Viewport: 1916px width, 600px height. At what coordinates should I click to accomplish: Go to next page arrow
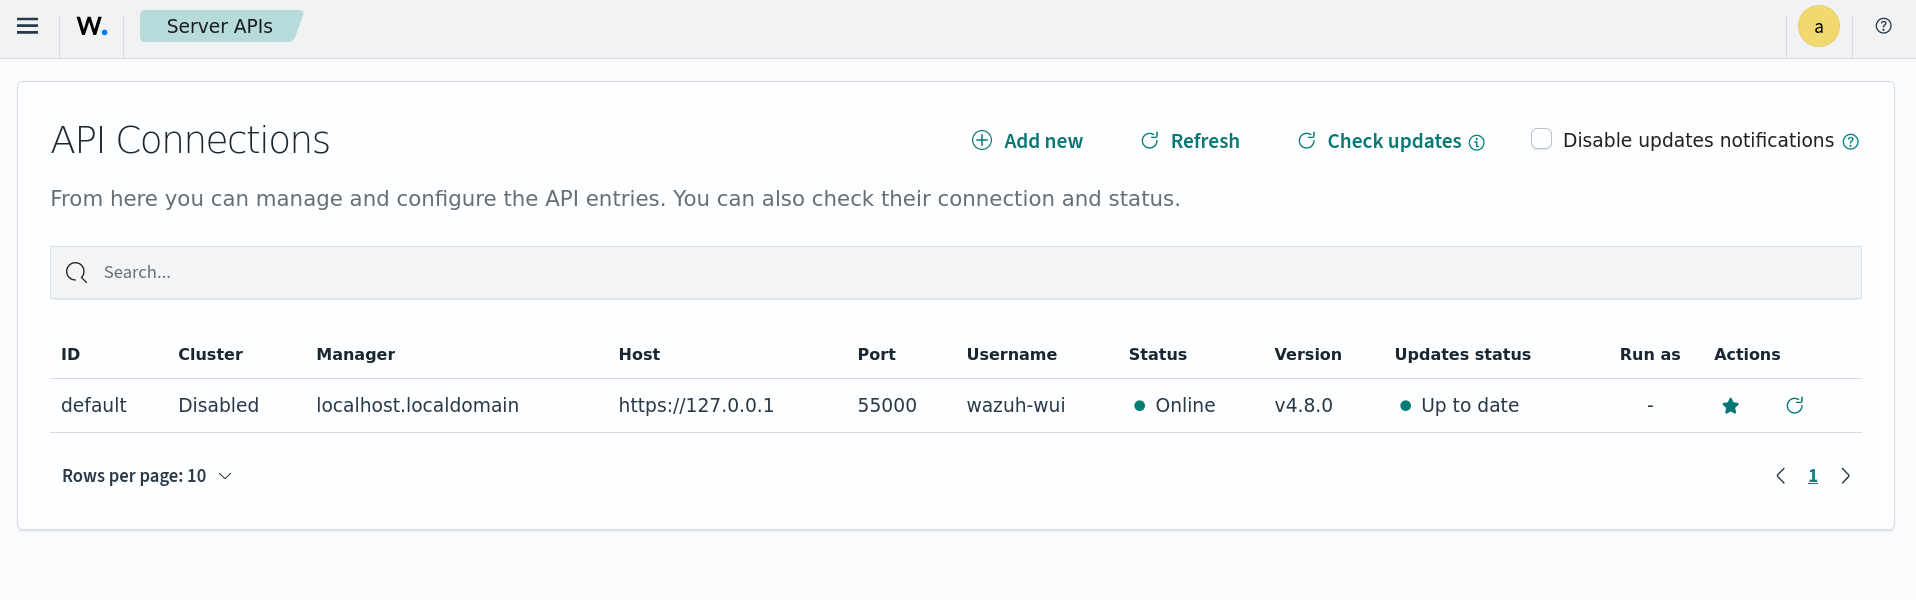[1845, 476]
